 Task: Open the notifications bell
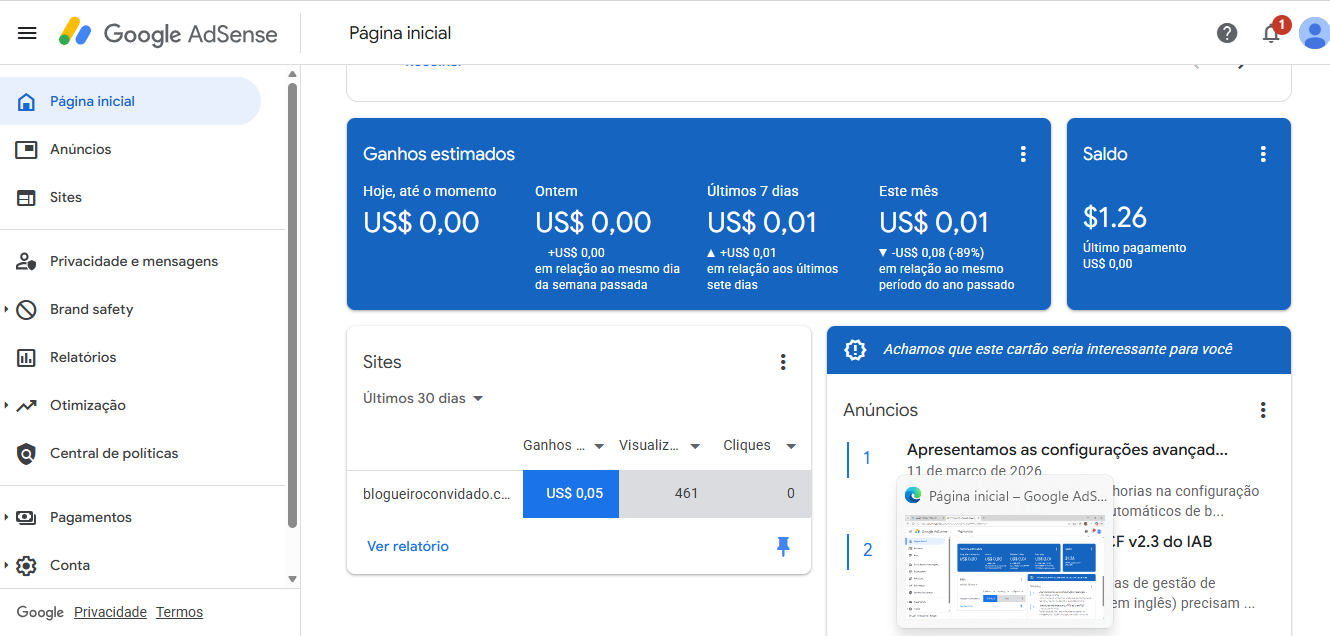1271,33
